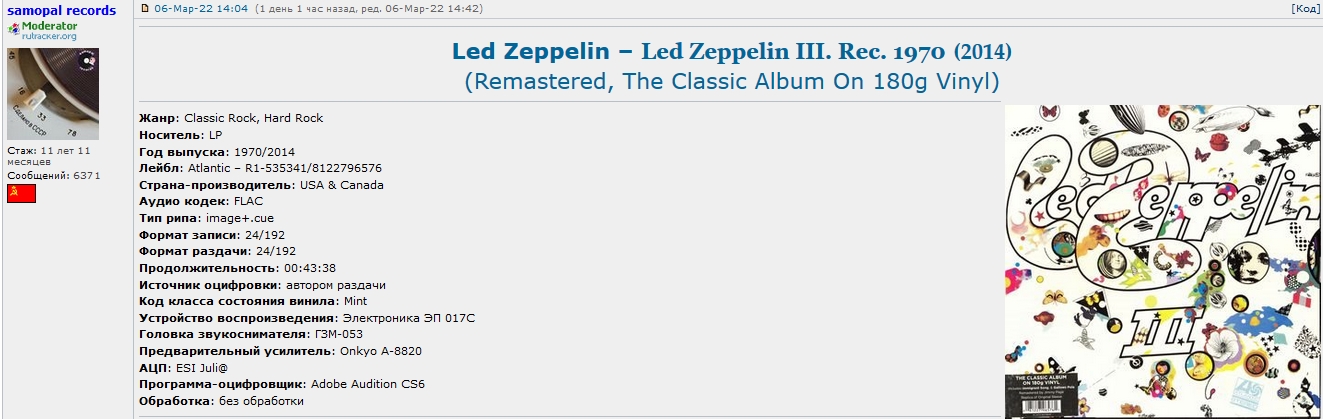
Task: Open the samopal records turntable avatar
Action: point(53,93)
